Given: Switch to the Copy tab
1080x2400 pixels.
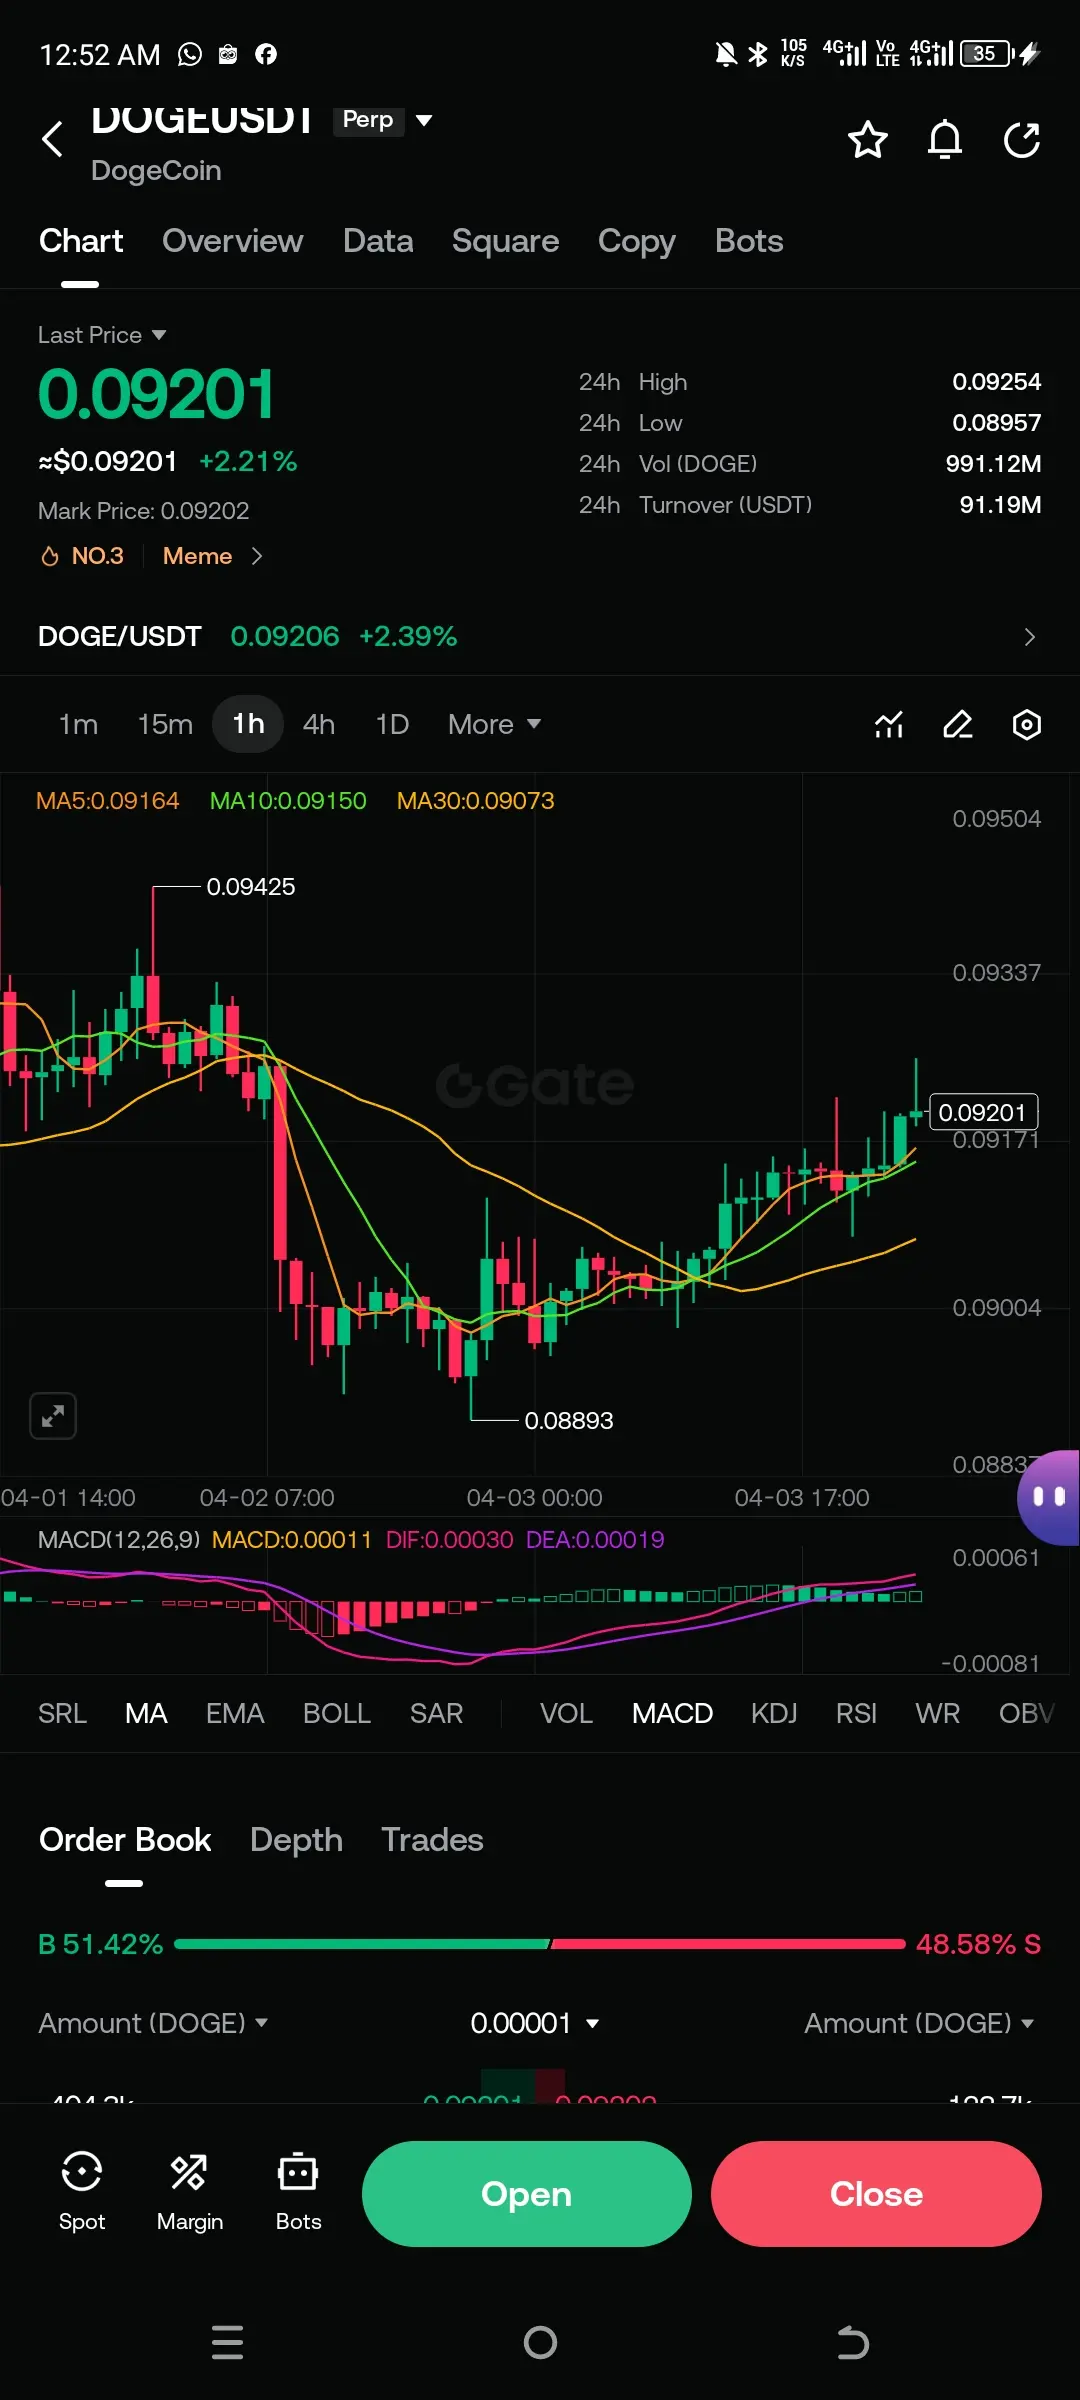Looking at the screenshot, I should point(636,241).
